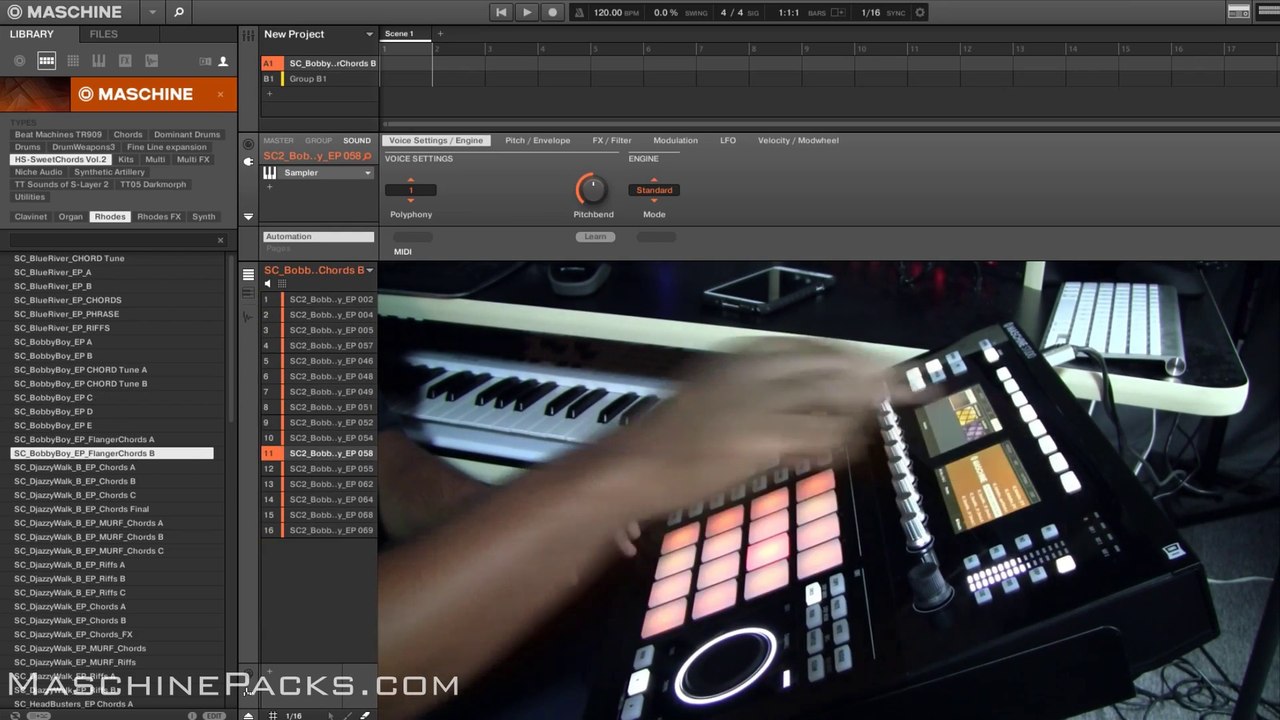Toggle the factory content icon in browser
This screenshot has width=1280, height=720.
click(x=205, y=61)
